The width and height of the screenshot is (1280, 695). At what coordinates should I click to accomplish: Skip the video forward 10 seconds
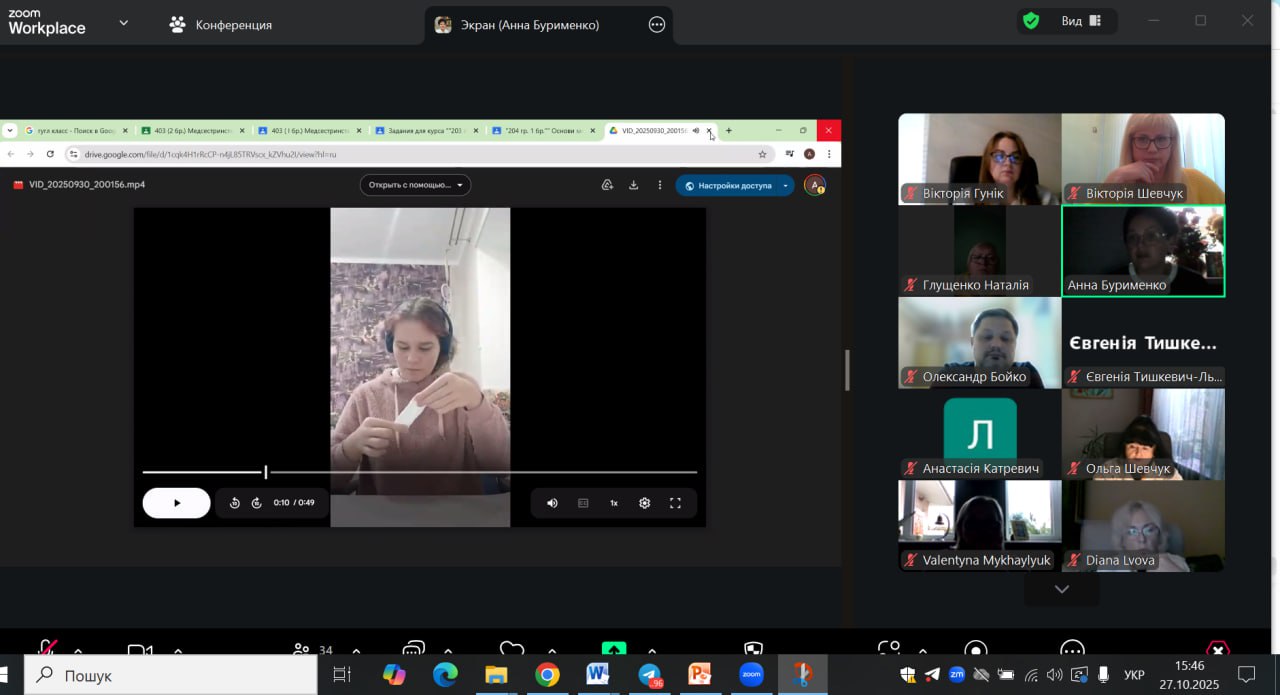256,503
